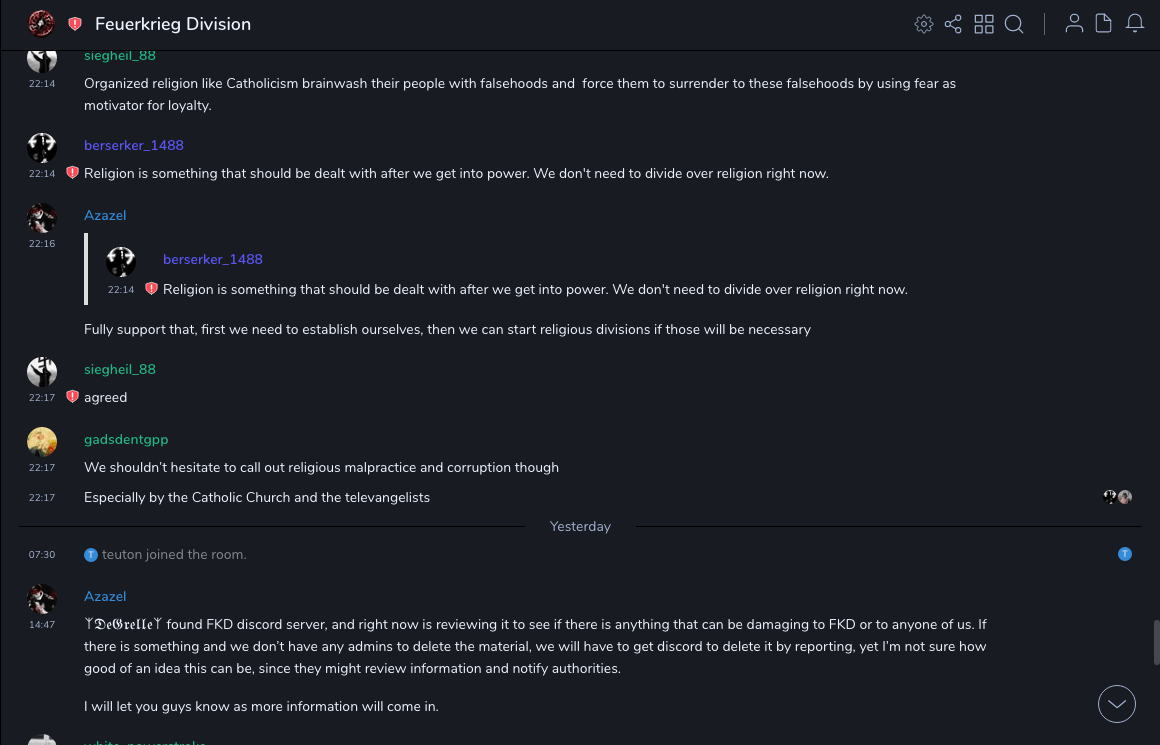Click the vertical scrollbar thumb on the right
Viewport: 1160px width, 745px height.
coord(1156,642)
